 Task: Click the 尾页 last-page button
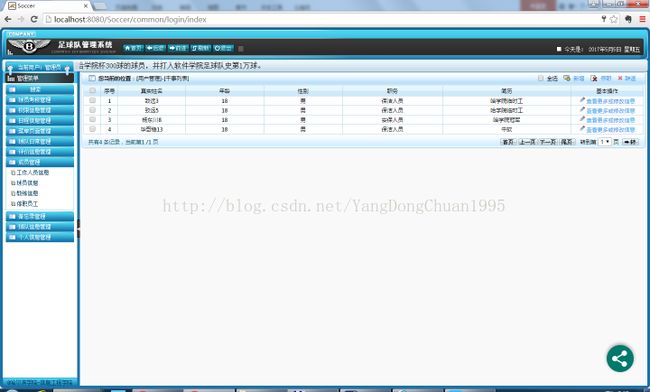coord(567,142)
